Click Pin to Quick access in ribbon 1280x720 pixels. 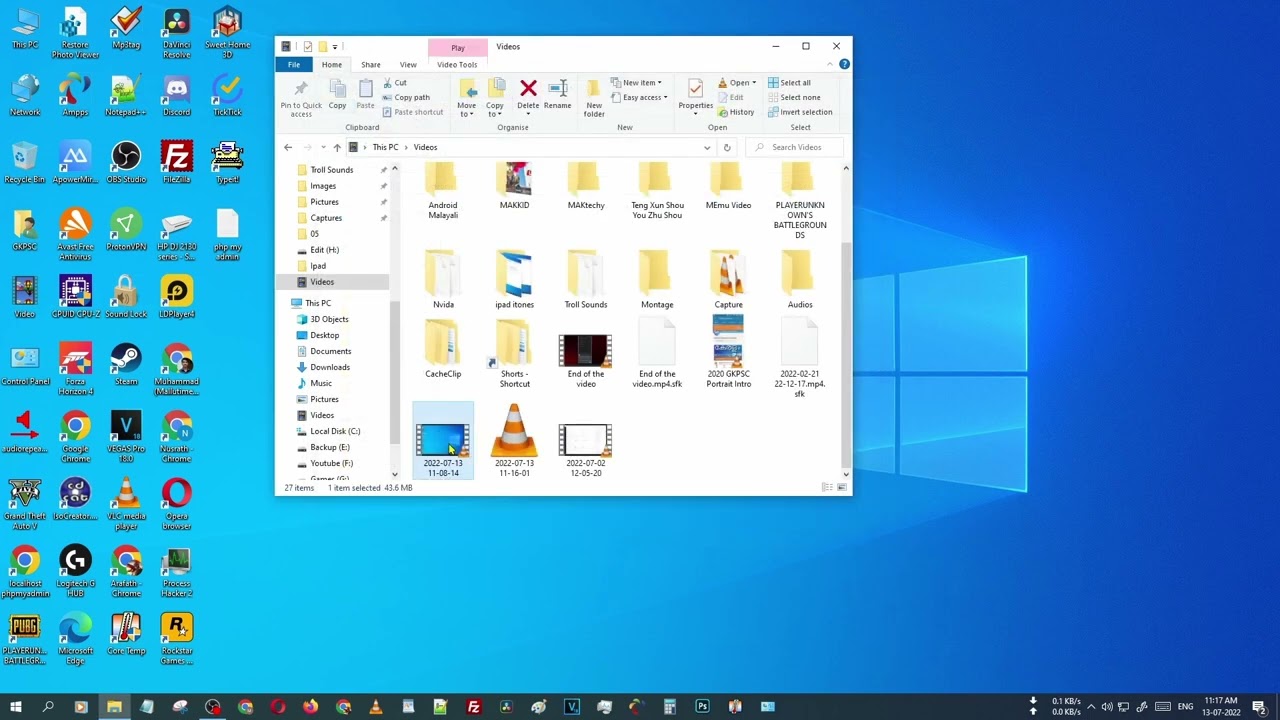[301, 97]
